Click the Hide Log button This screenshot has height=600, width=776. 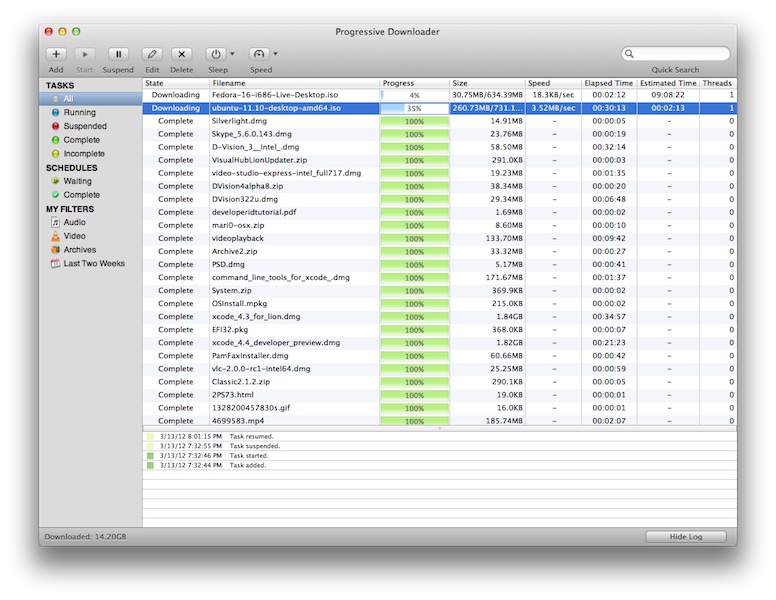click(686, 537)
